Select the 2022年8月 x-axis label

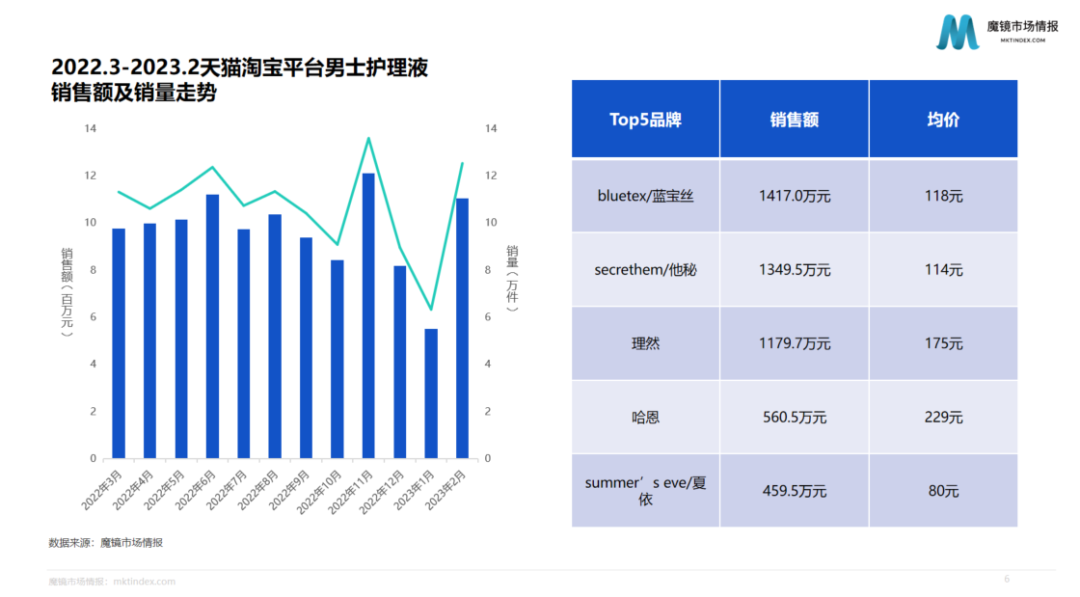(x=258, y=490)
